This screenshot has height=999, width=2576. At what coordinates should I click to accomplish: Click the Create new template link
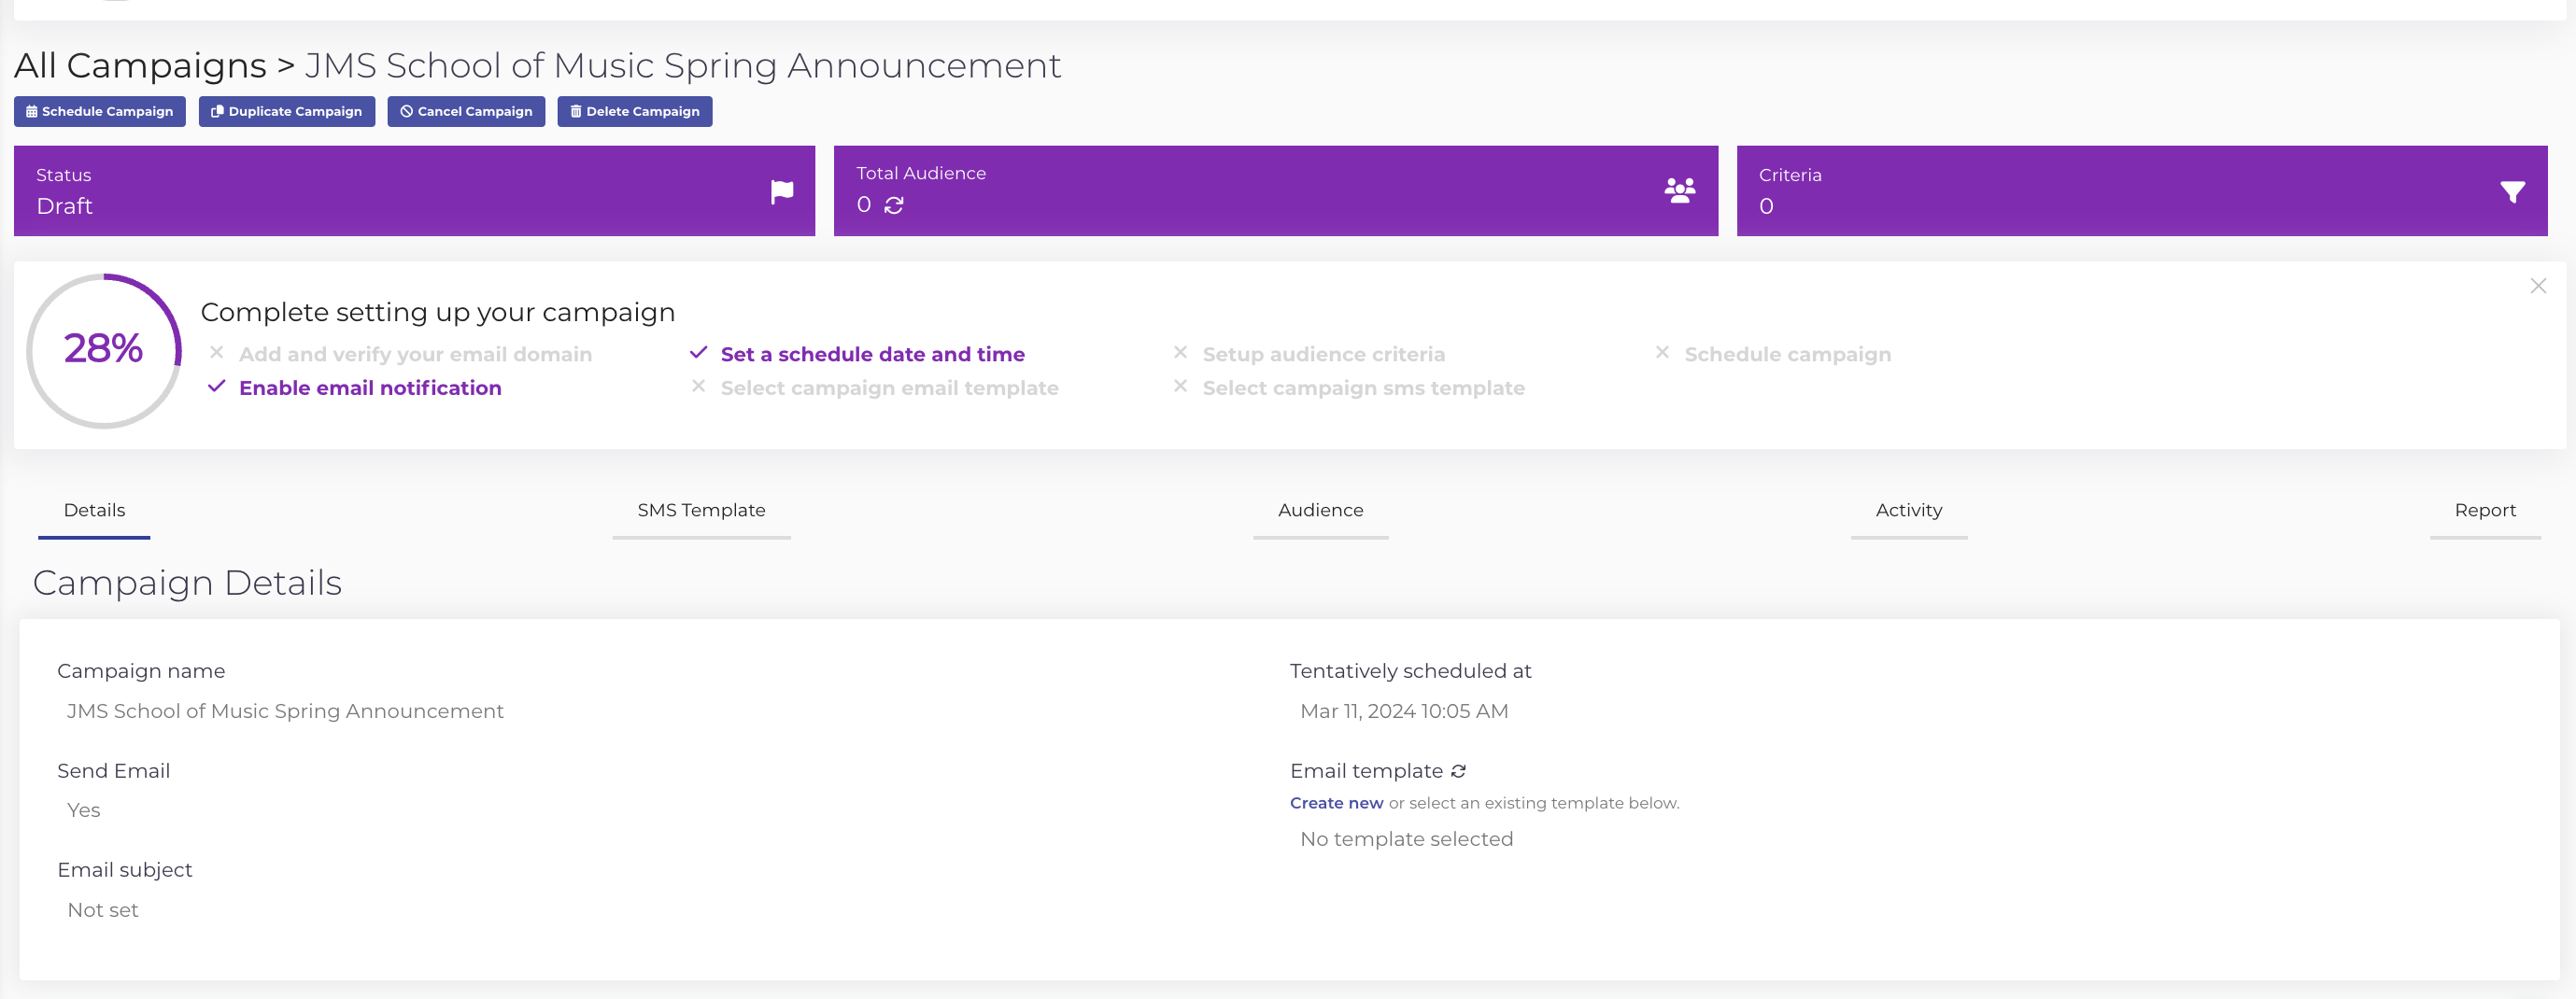tap(1336, 803)
